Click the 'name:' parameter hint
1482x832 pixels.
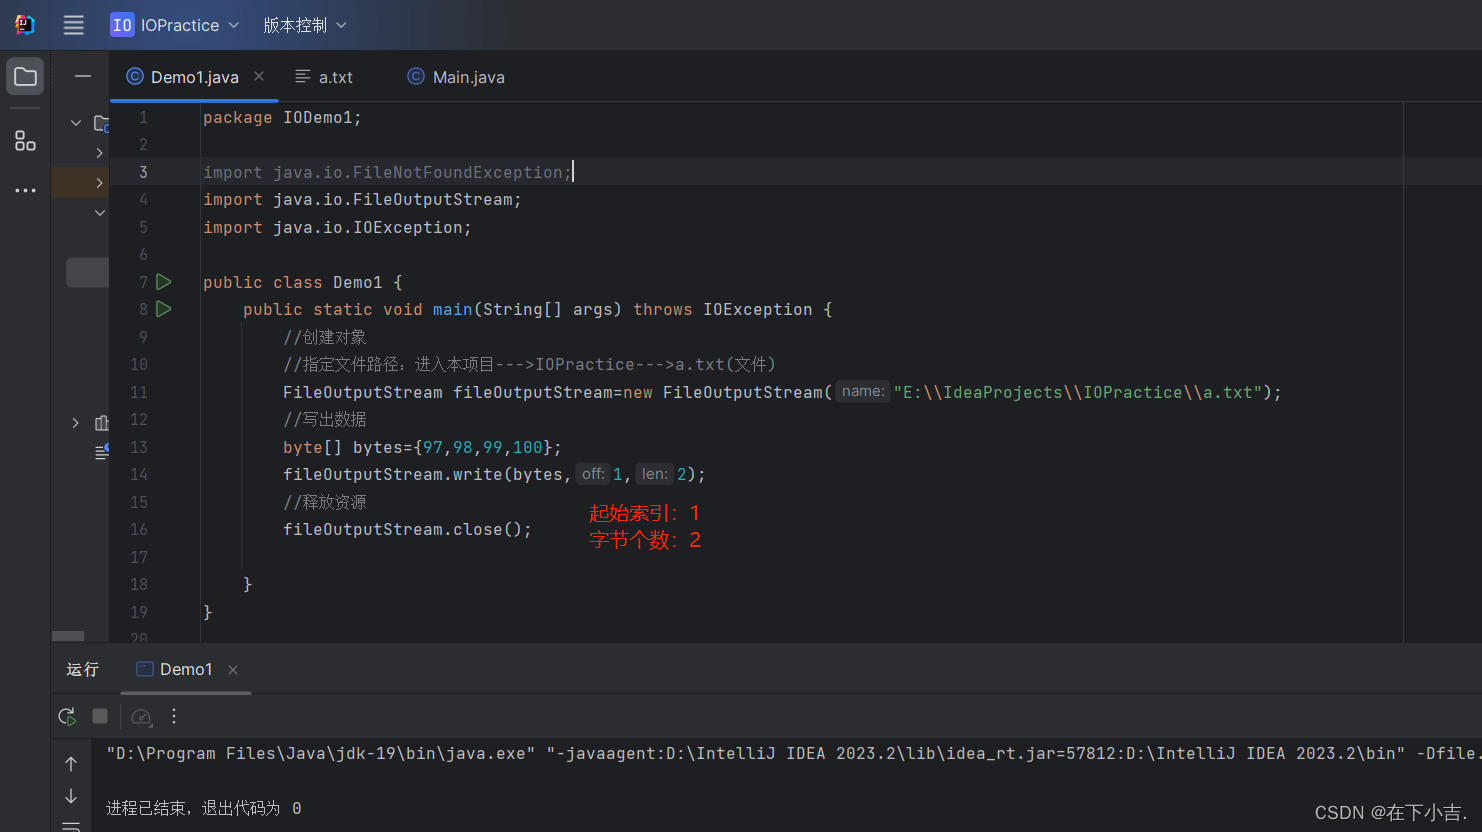click(863, 391)
